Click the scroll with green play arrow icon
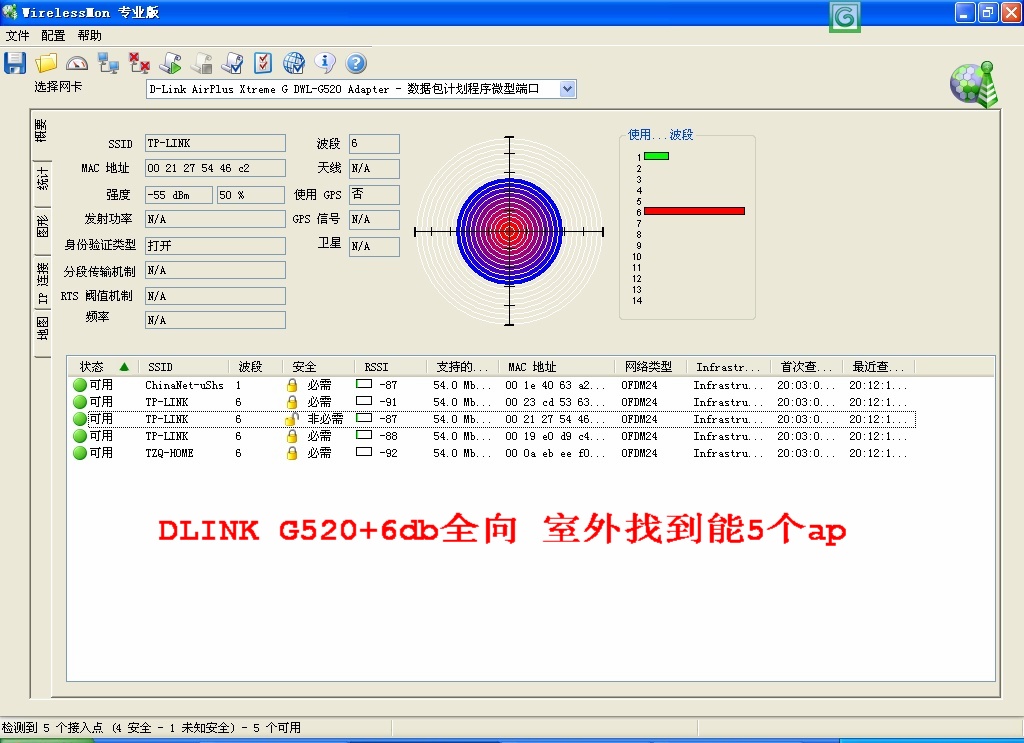1024x743 pixels. [x=170, y=63]
